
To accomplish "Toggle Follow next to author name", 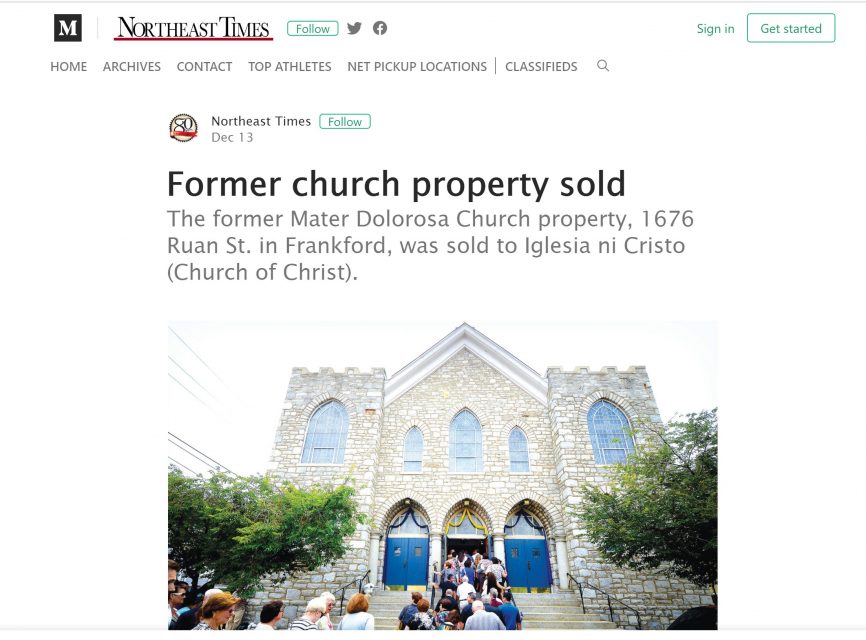I will click(x=345, y=121).
